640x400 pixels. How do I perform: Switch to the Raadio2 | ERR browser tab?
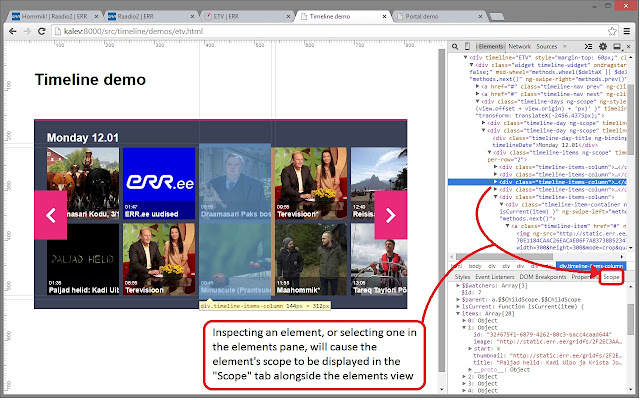pos(149,16)
